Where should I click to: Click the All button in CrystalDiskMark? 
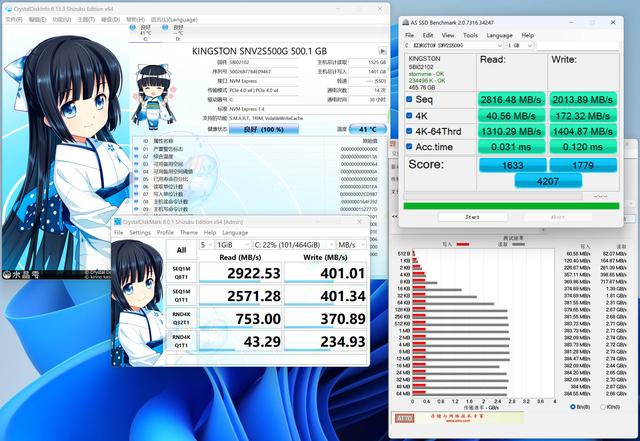181,250
